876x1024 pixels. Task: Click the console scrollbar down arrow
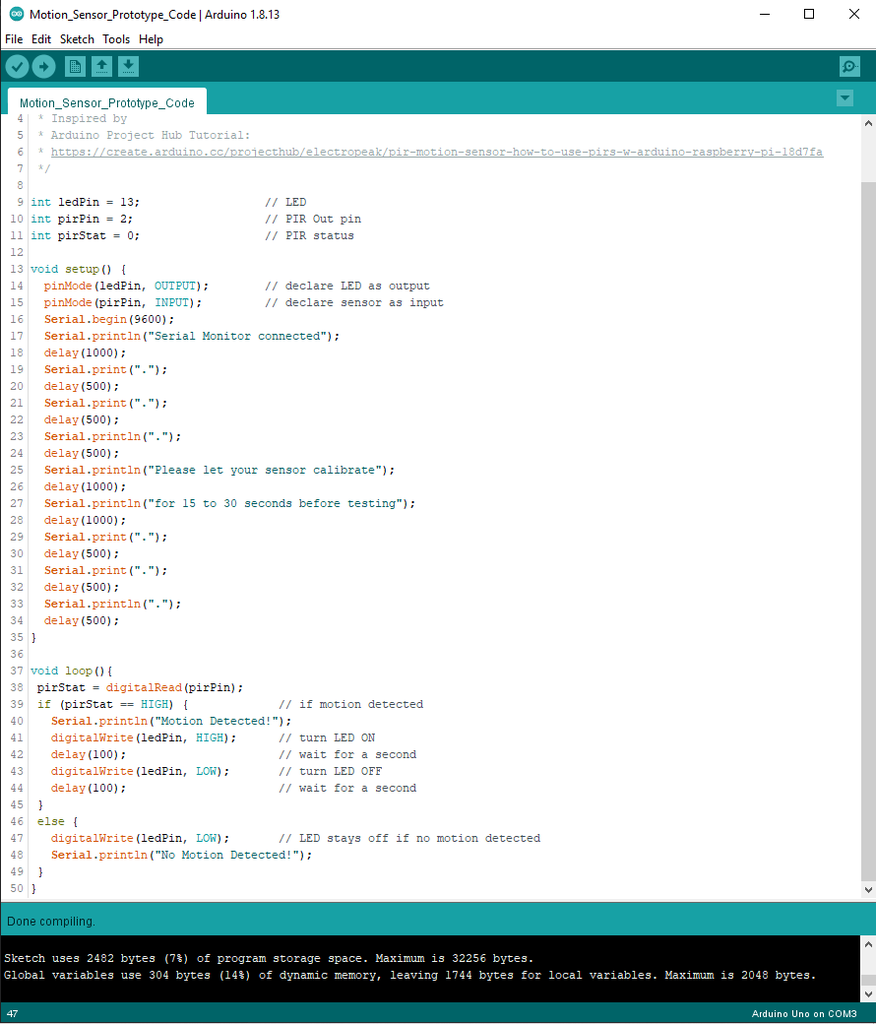click(x=868, y=994)
